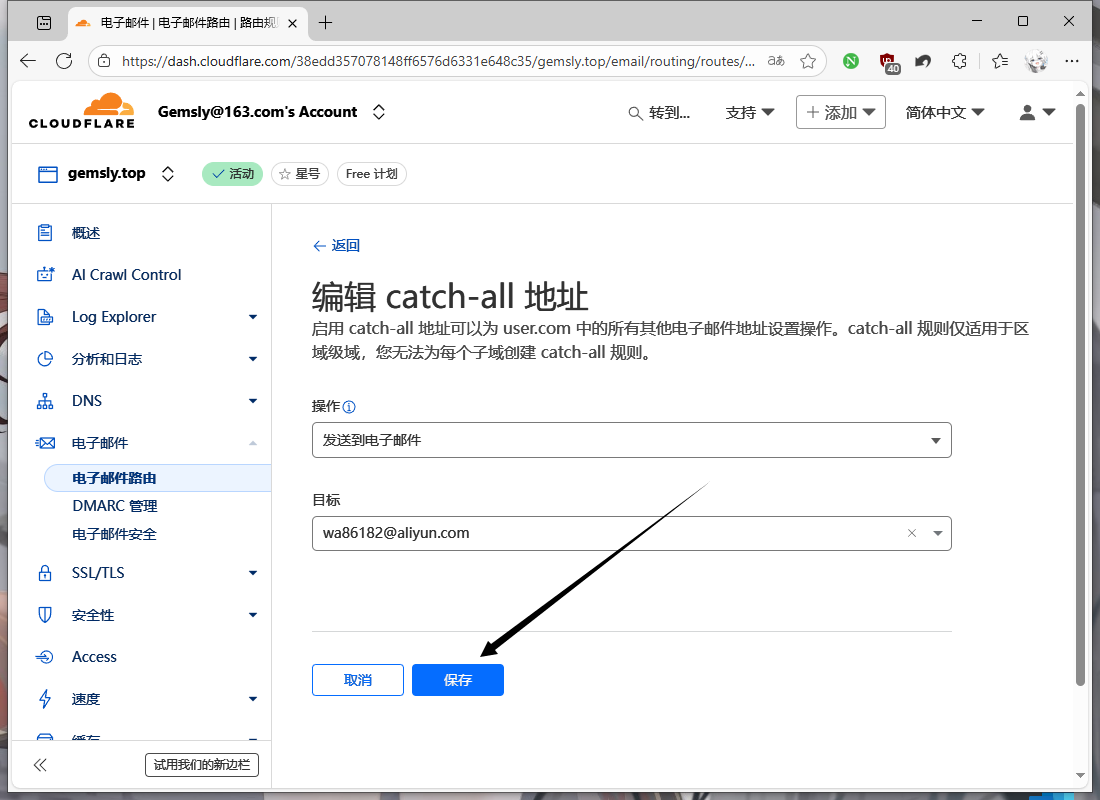Screen dimensions: 1100x800
Task: Open the search 转到 magnifier
Action: pos(635,113)
